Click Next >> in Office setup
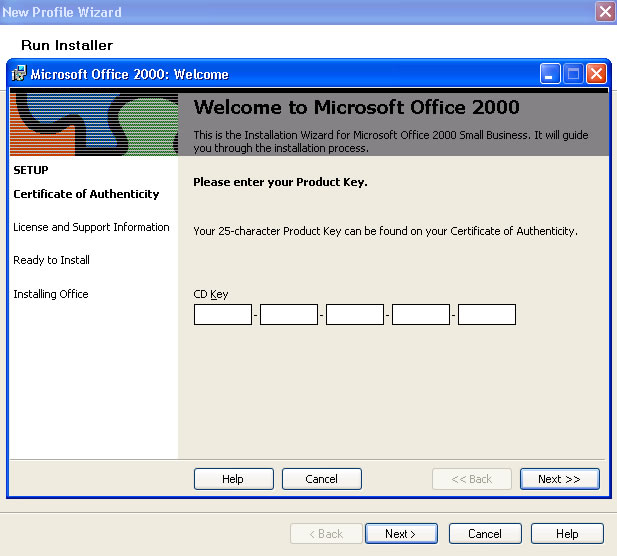Screen dimensions: 617x556 [x=560, y=479]
